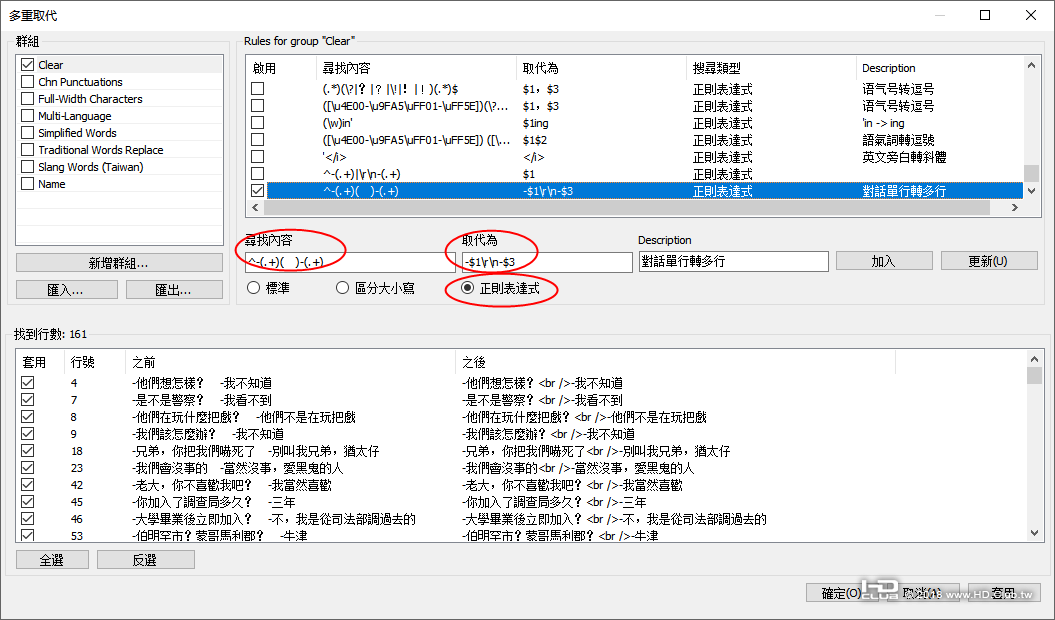Click the 全選 button
Viewport: 1055px width, 620px height.
(52, 559)
